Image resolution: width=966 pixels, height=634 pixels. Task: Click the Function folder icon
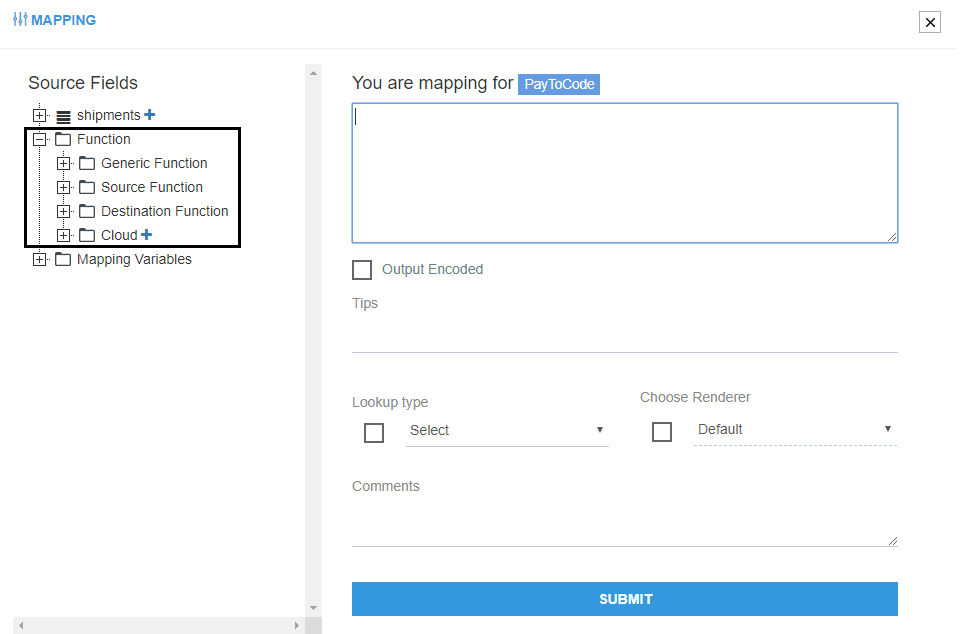[x=63, y=139]
